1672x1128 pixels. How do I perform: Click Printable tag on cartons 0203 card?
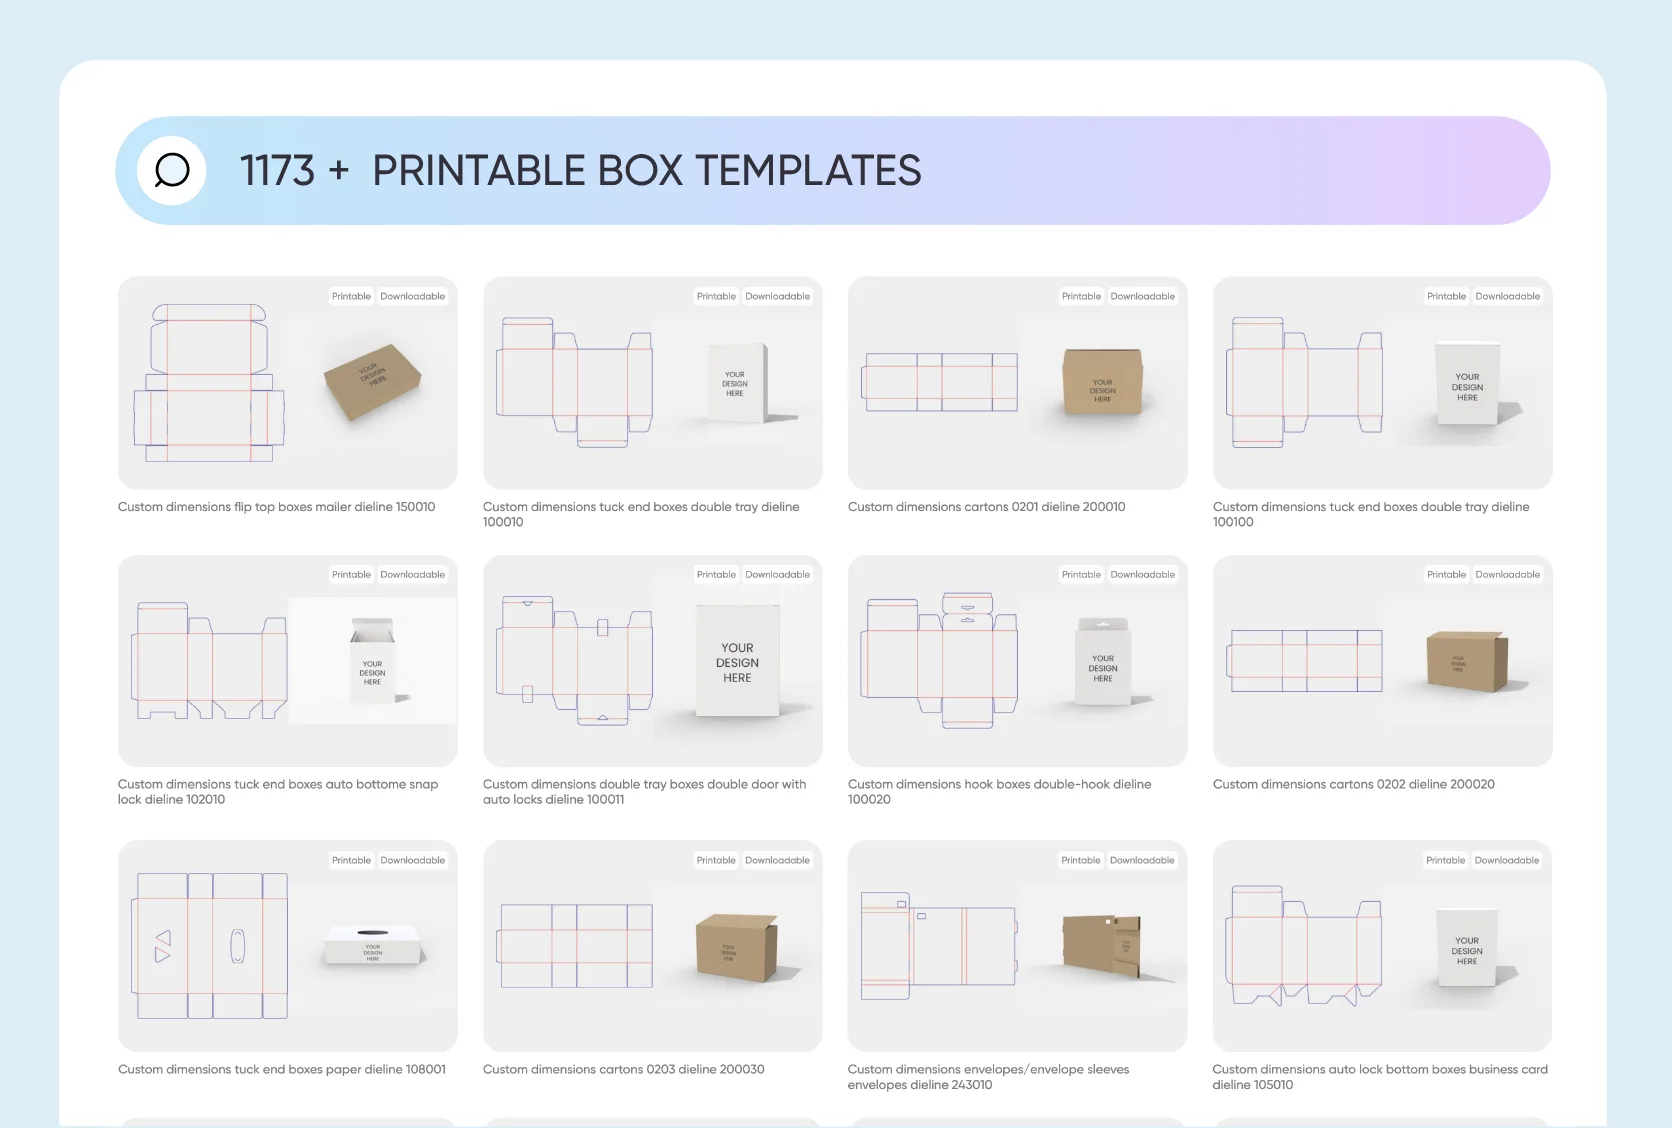[716, 860]
